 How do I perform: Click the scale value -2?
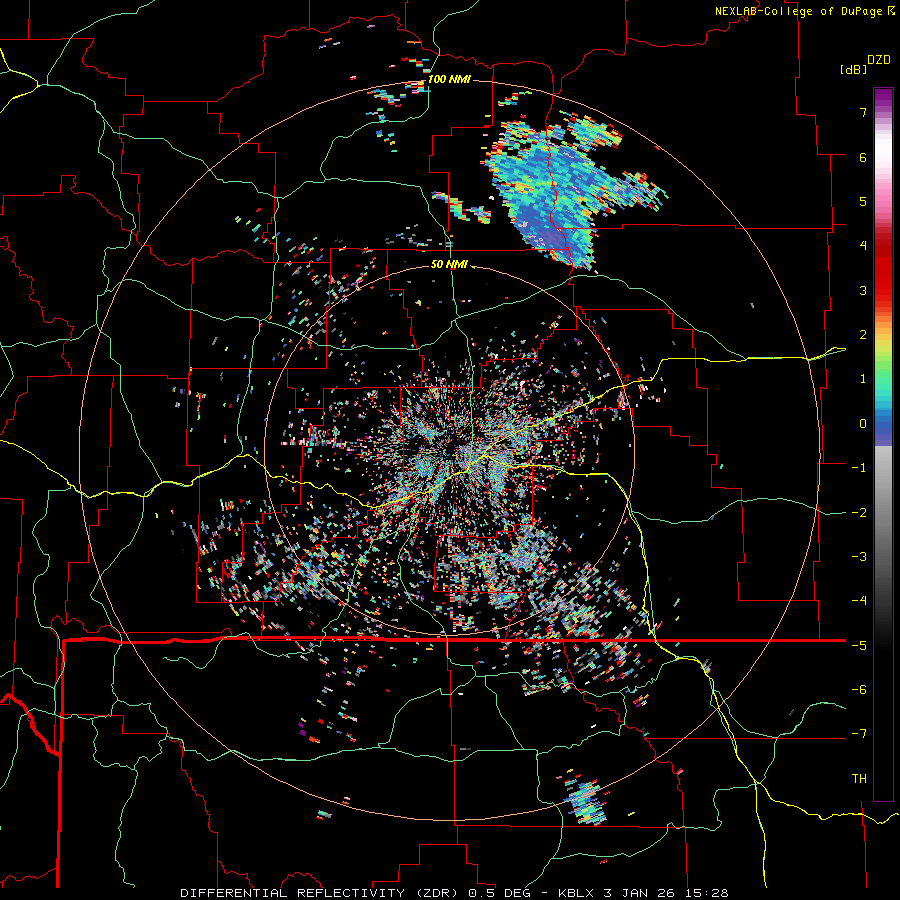pyautogui.click(x=859, y=513)
